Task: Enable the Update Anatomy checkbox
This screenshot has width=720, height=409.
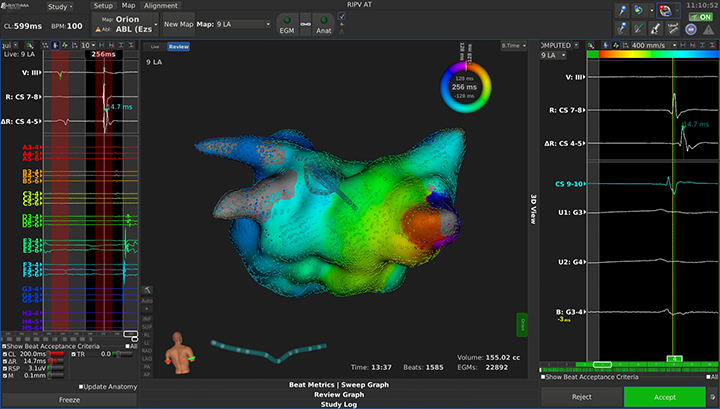Action: (82, 386)
